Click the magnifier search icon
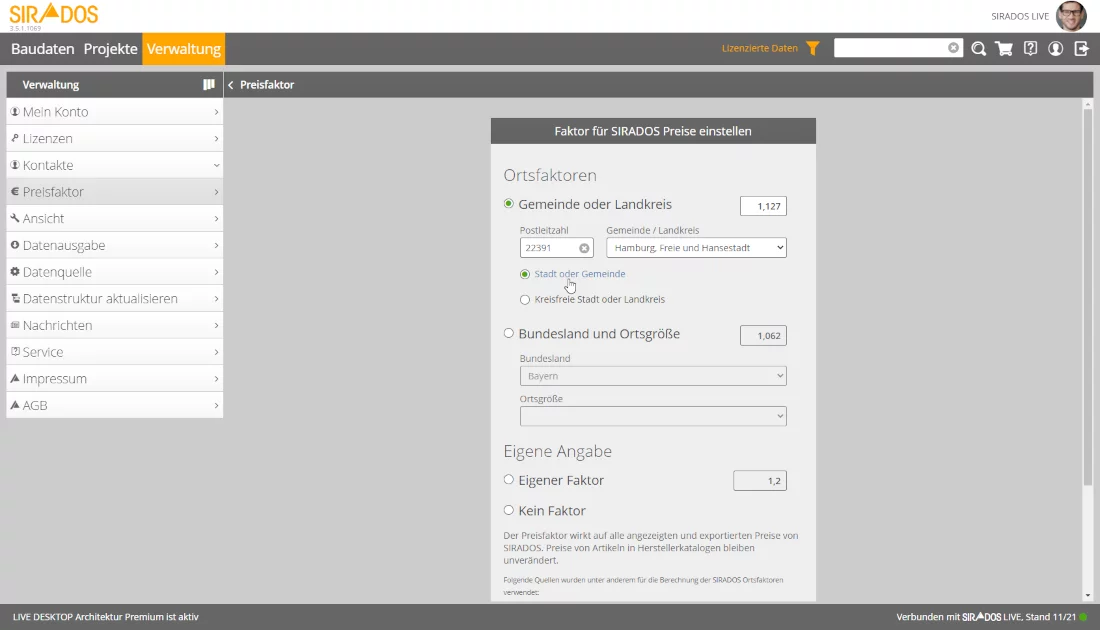 [x=978, y=48]
